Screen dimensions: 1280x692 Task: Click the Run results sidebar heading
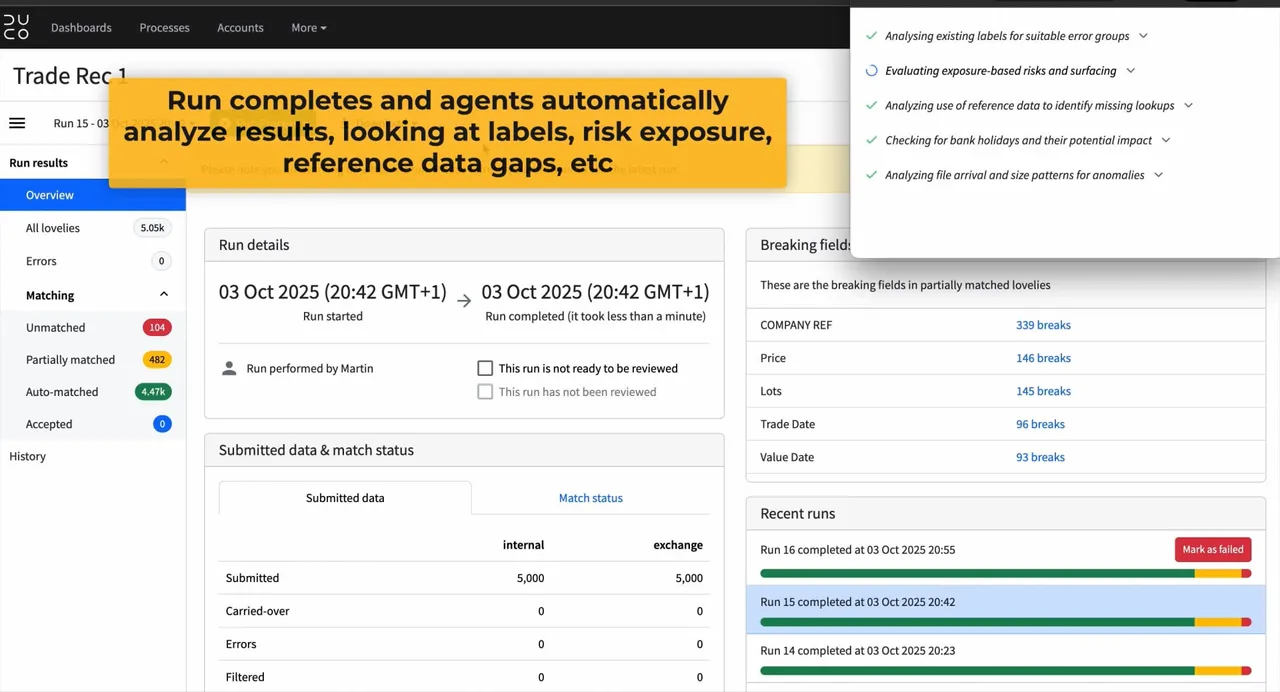[39, 163]
